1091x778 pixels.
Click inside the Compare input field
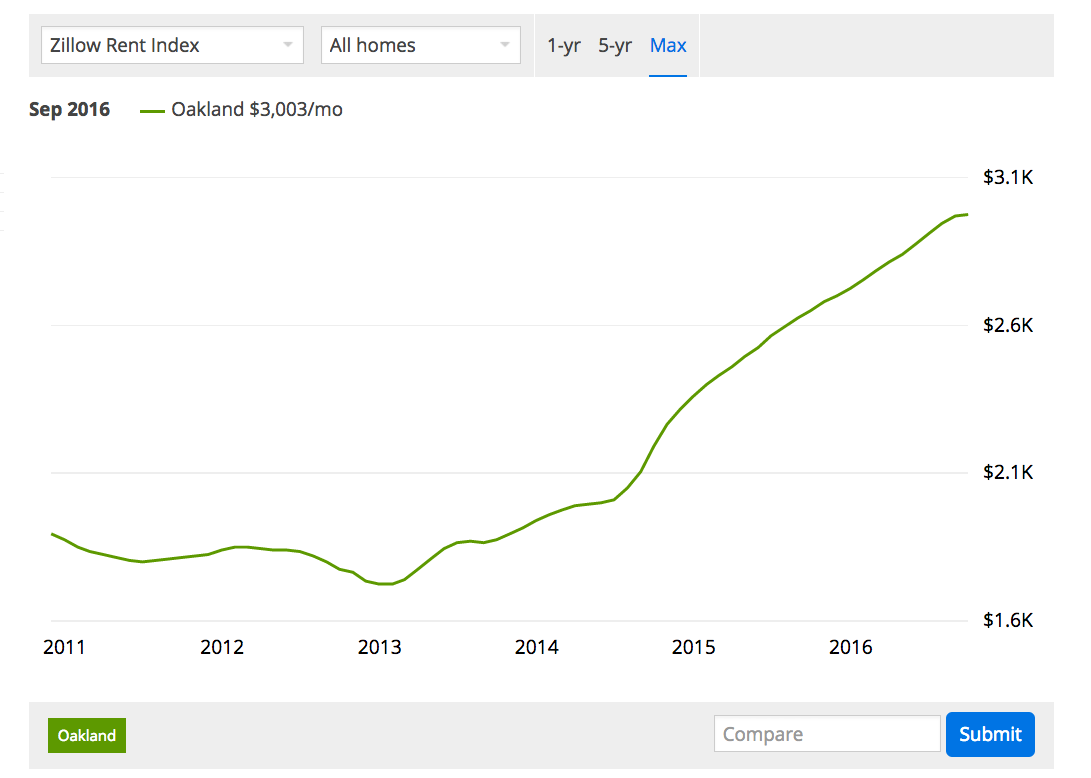[x=826, y=733]
